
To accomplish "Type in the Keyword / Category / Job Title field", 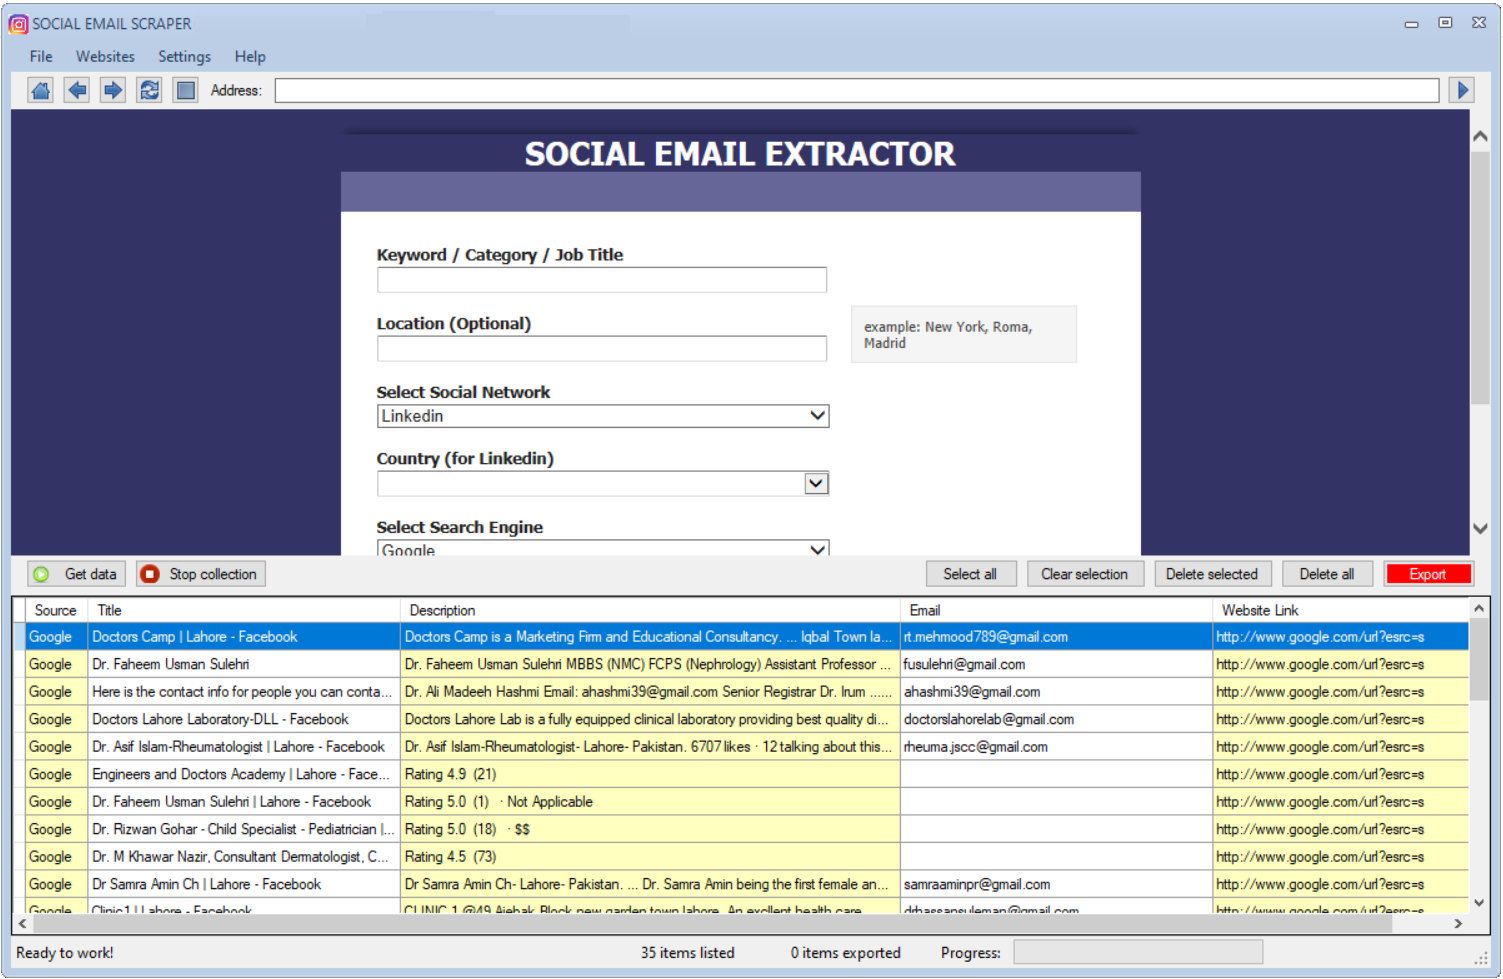I will [601, 280].
